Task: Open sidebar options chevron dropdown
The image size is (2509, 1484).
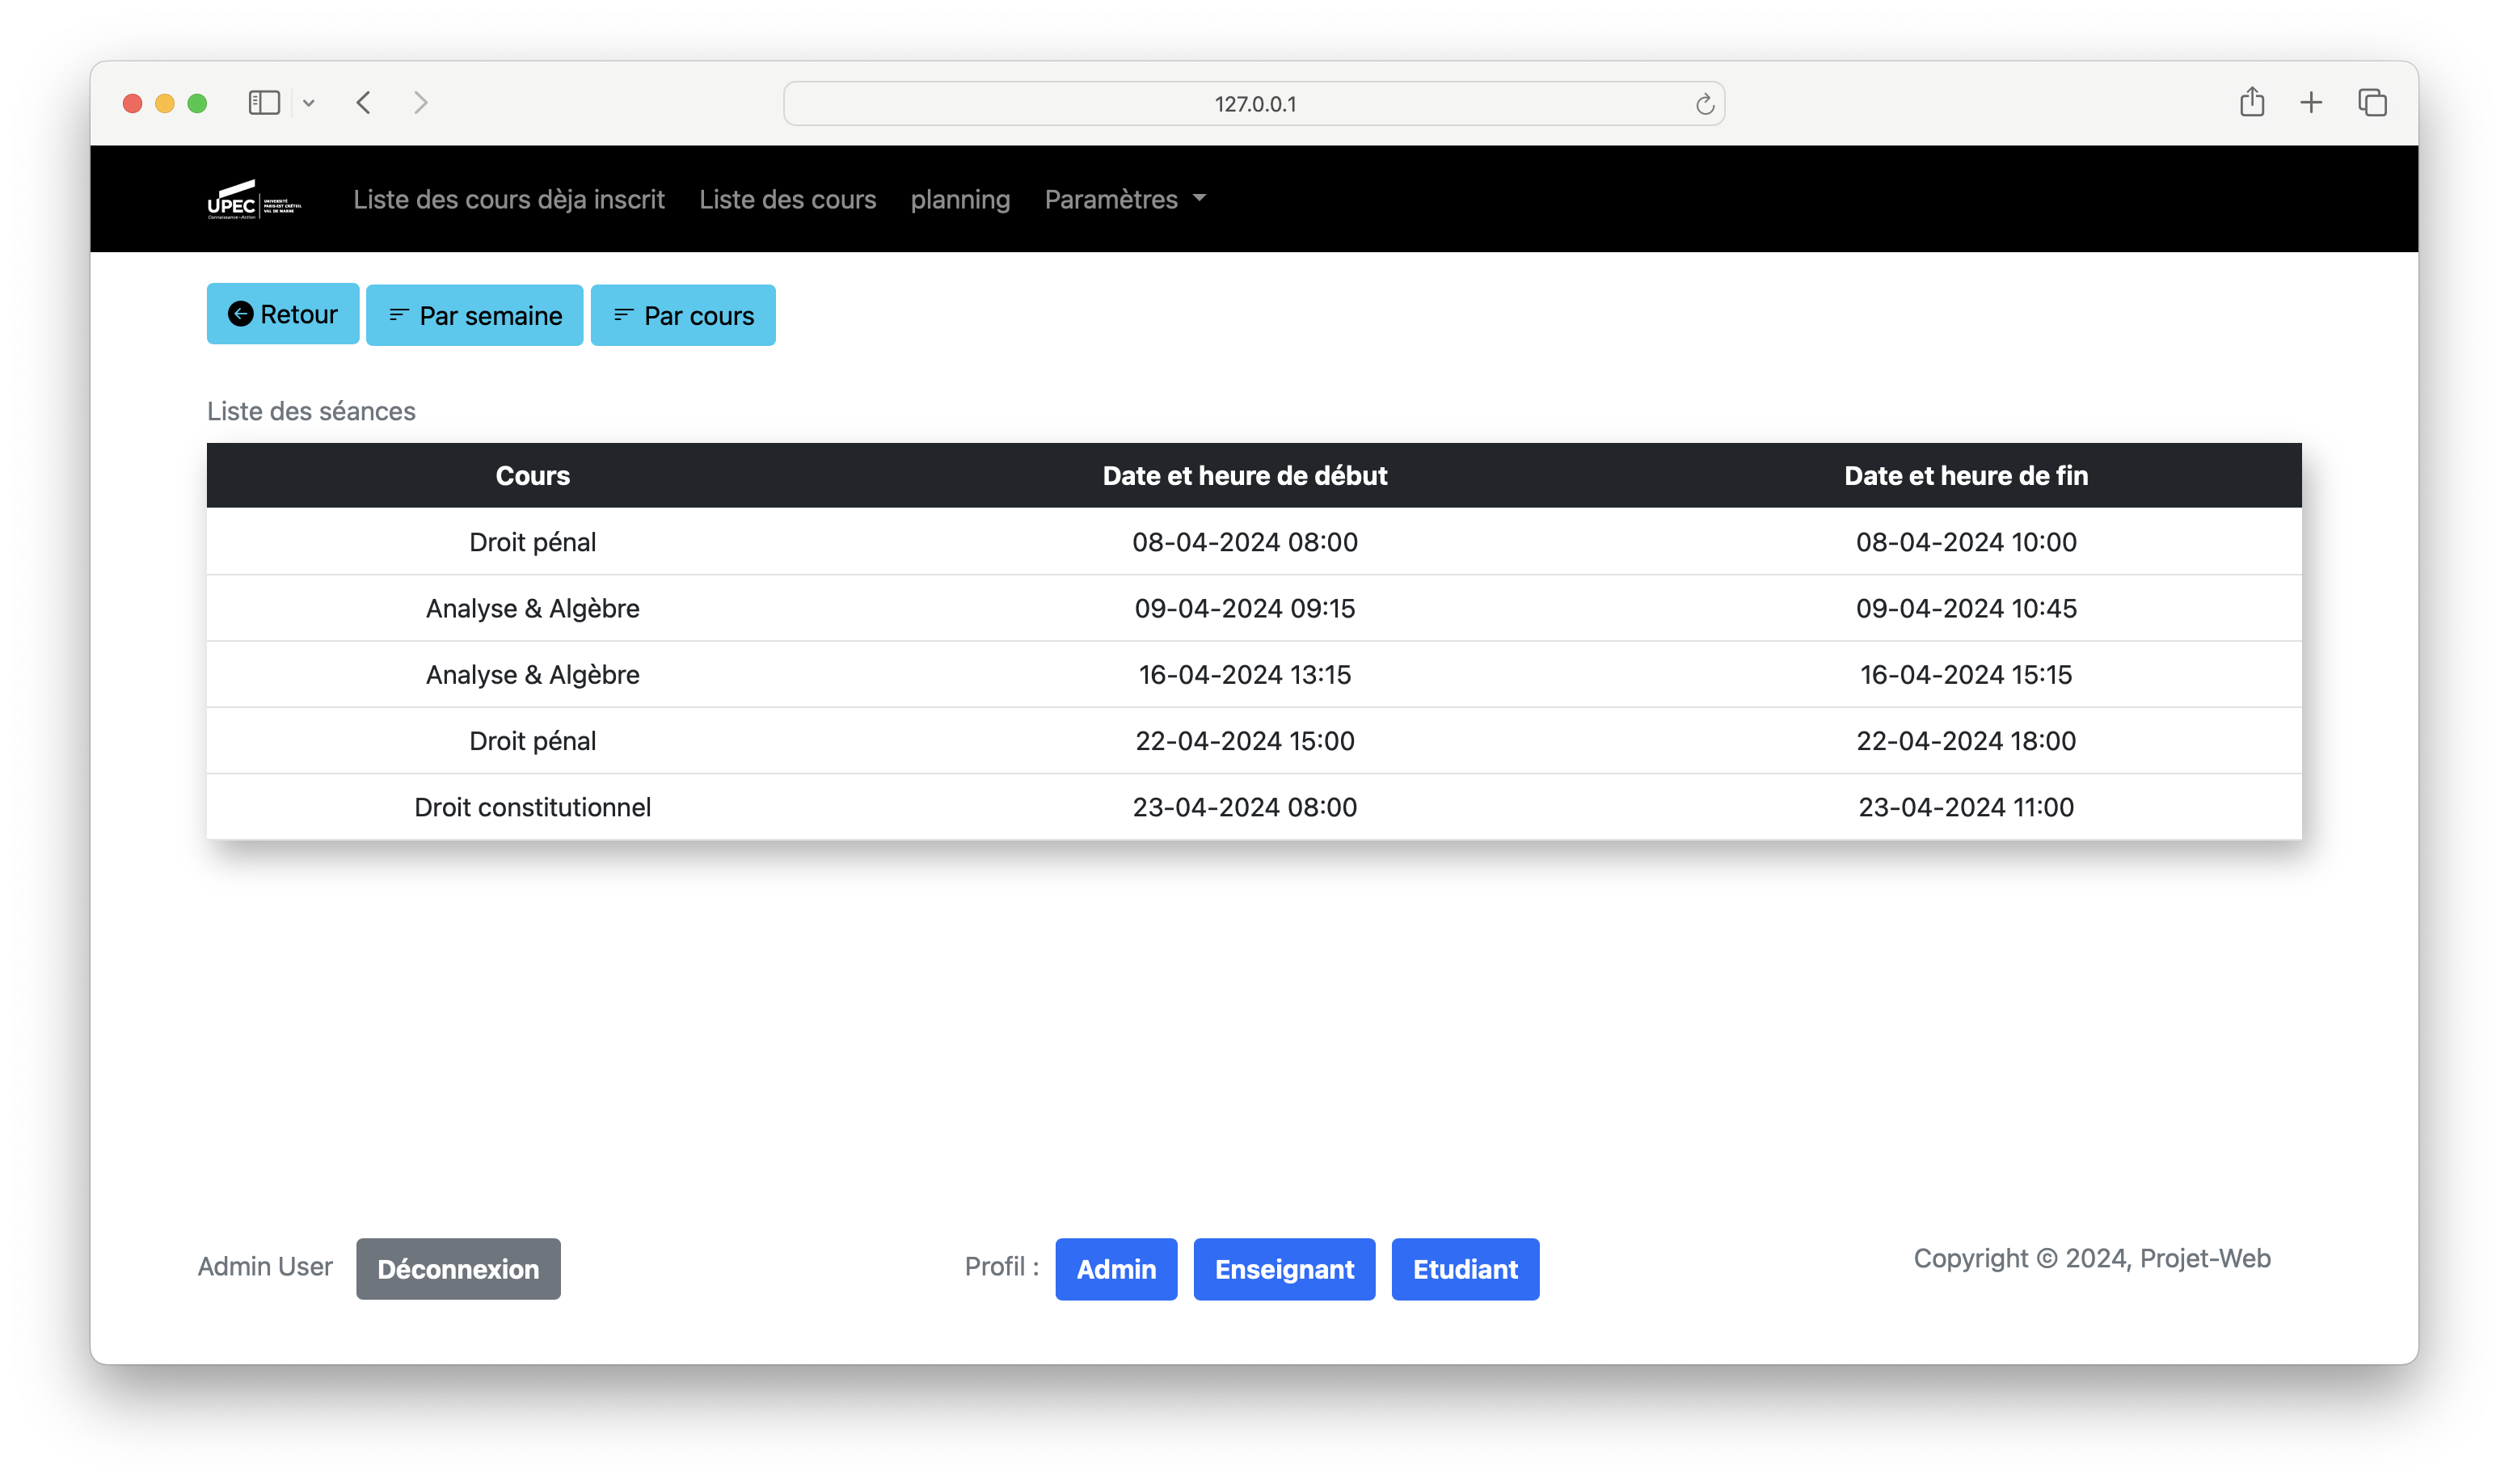Action: pyautogui.click(x=309, y=103)
